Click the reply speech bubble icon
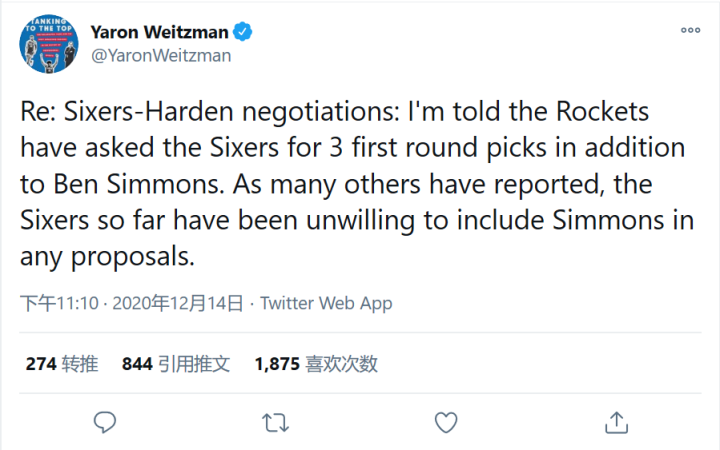Screen dimensions: 720x450 (x=105, y=422)
